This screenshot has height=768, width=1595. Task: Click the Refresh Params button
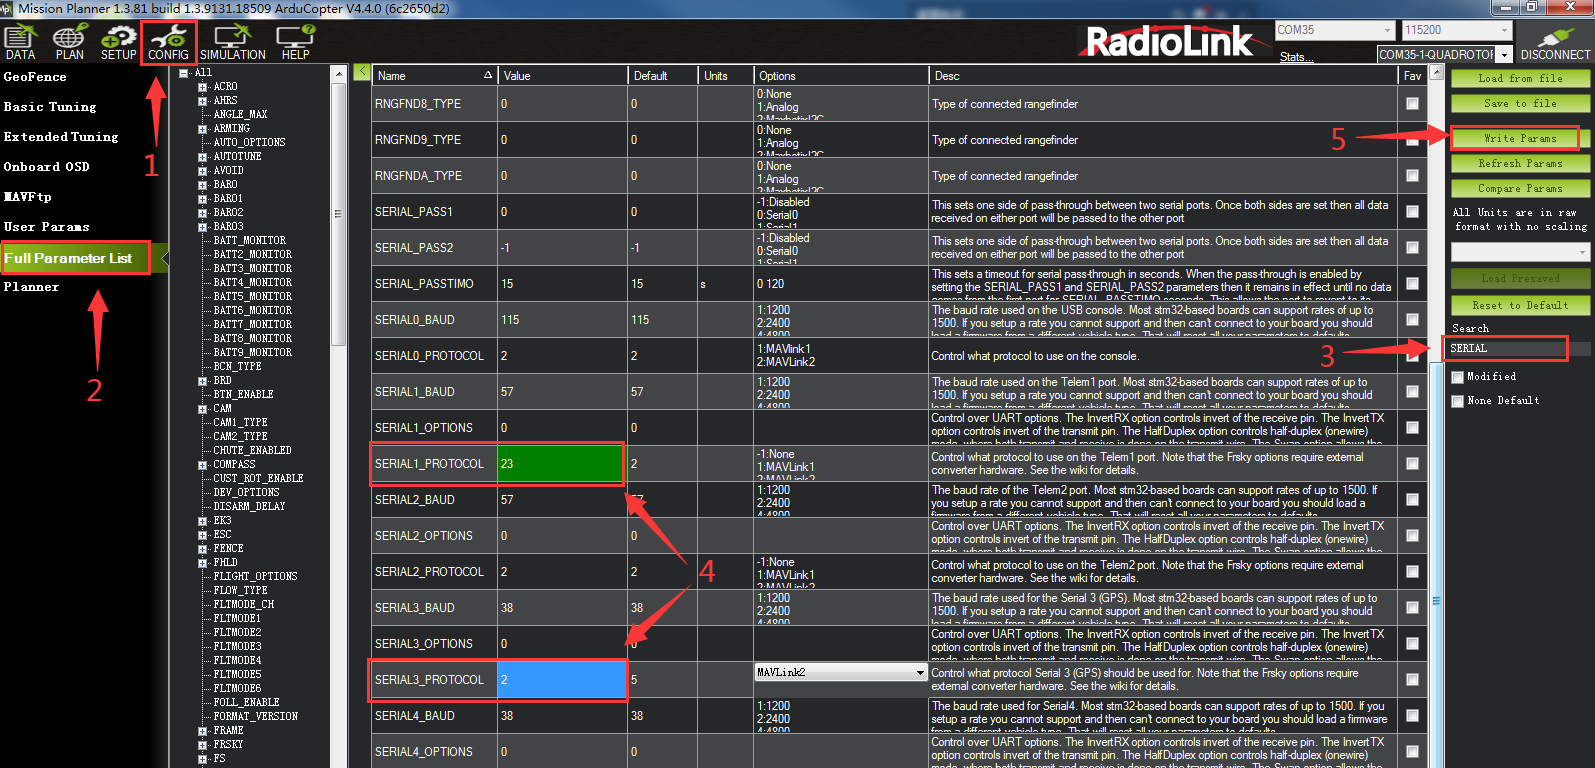(x=1520, y=163)
